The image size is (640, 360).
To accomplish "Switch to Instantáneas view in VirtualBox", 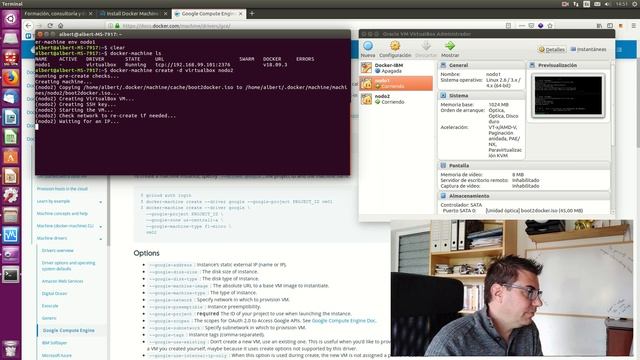I will pos(588,49).
